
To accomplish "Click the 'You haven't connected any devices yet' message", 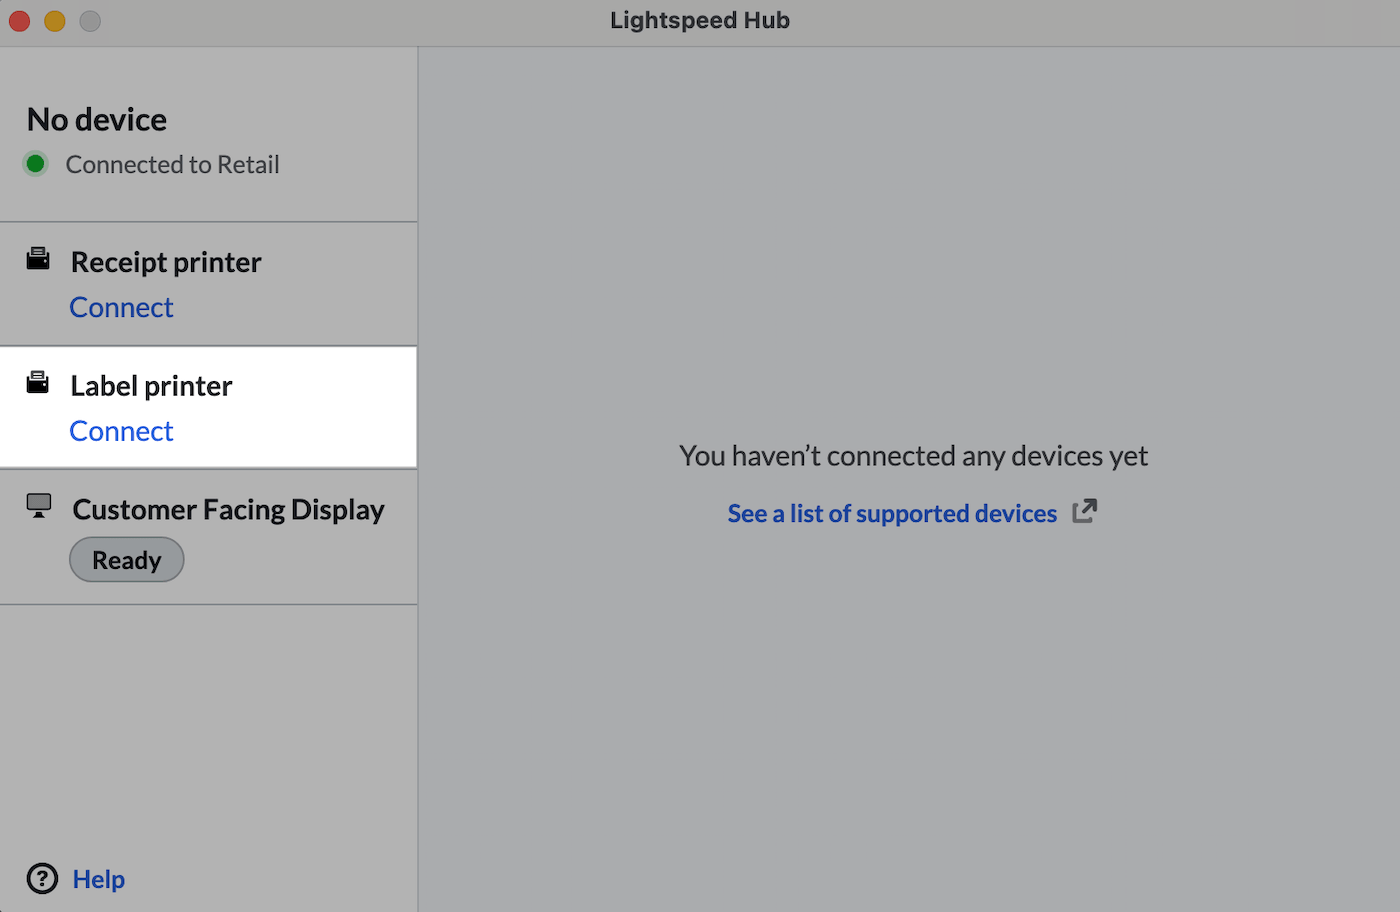I will coord(913,456).
